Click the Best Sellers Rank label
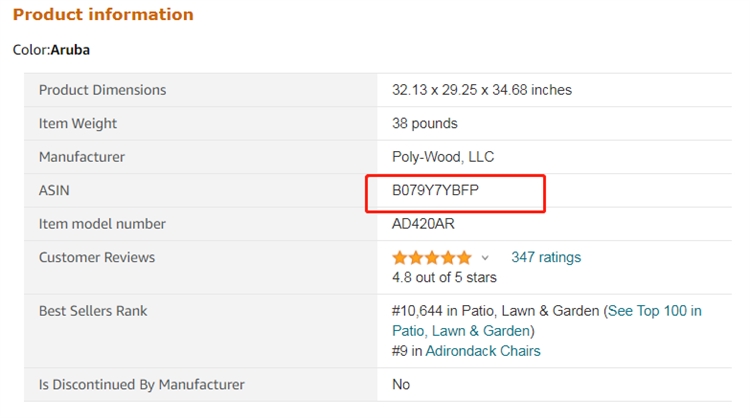This screenshot has width=750, height=418. click(93, 311)
